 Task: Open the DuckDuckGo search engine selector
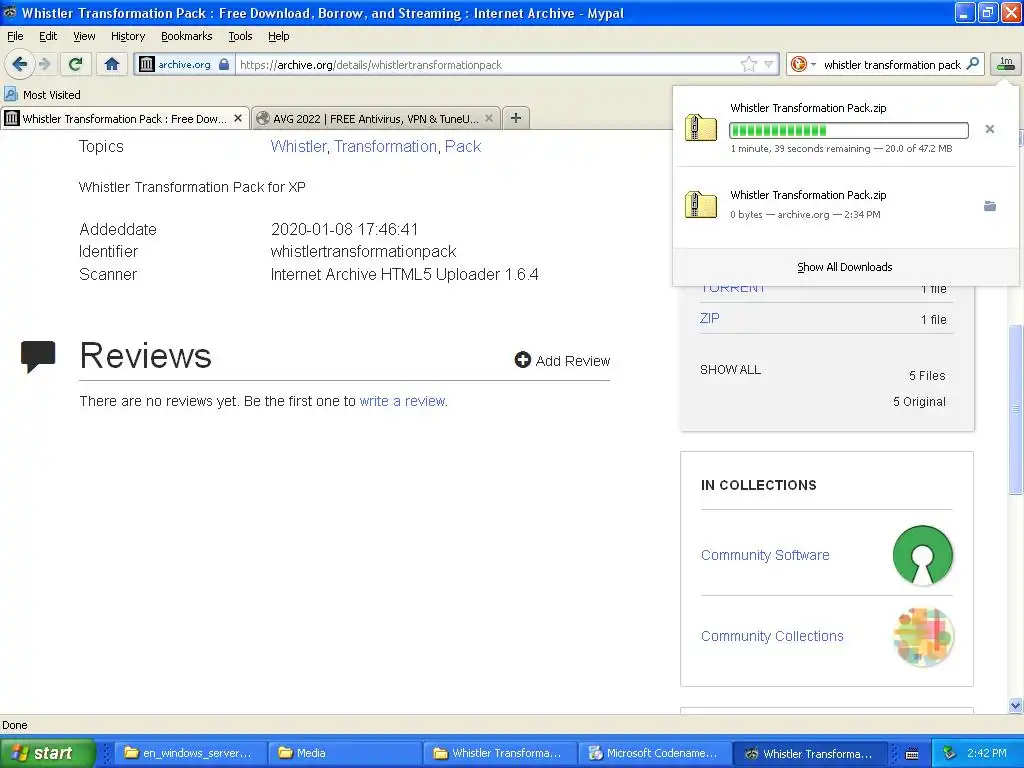(x=803, y=64)
